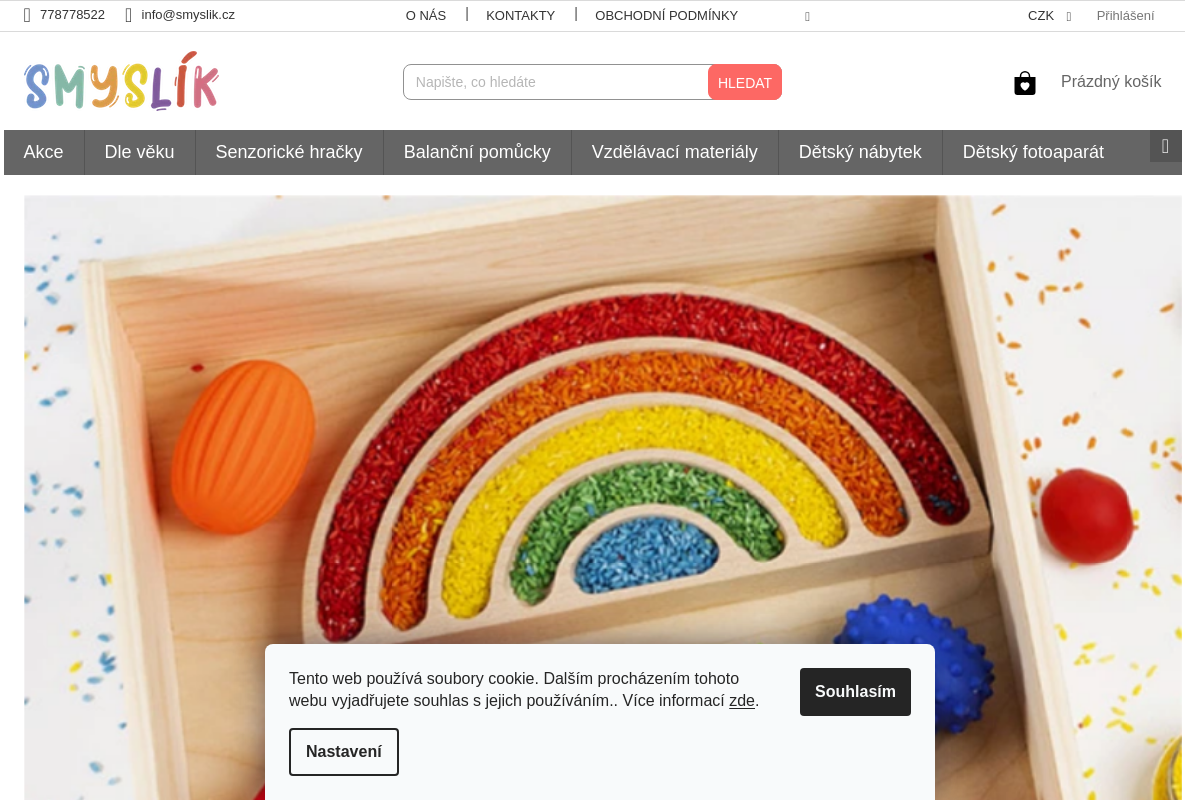Click the phone icon beside 778778522

coord(27,15)
